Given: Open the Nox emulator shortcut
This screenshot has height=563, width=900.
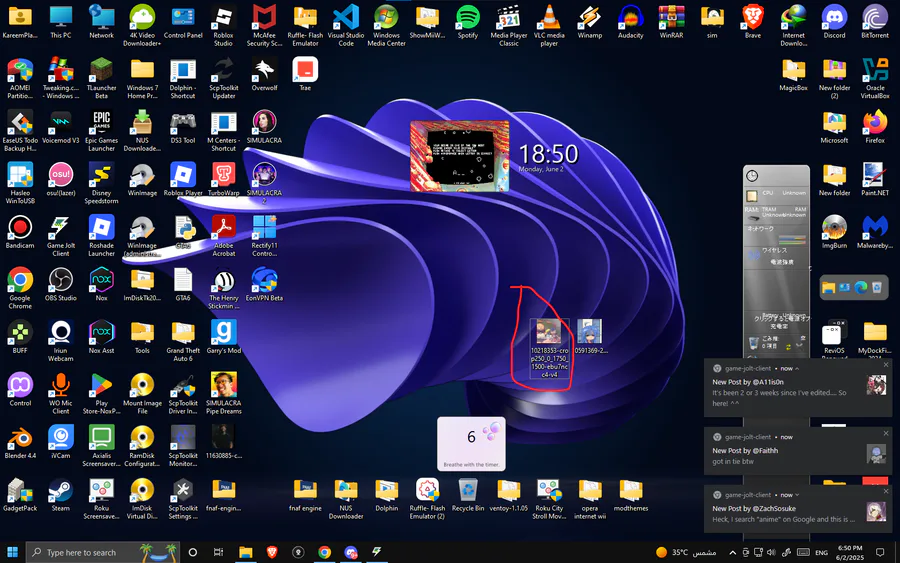Looking at the screenshot, I should tap(102, 284).
